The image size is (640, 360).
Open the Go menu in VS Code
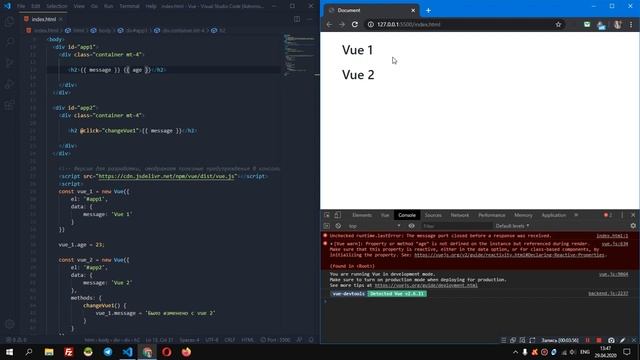[x=94, y=6]
